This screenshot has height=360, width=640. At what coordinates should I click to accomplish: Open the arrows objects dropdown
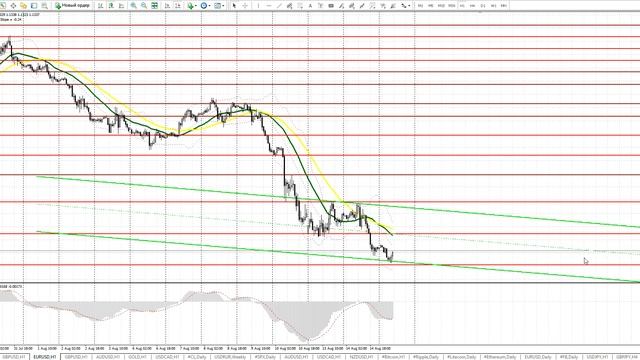405,6
